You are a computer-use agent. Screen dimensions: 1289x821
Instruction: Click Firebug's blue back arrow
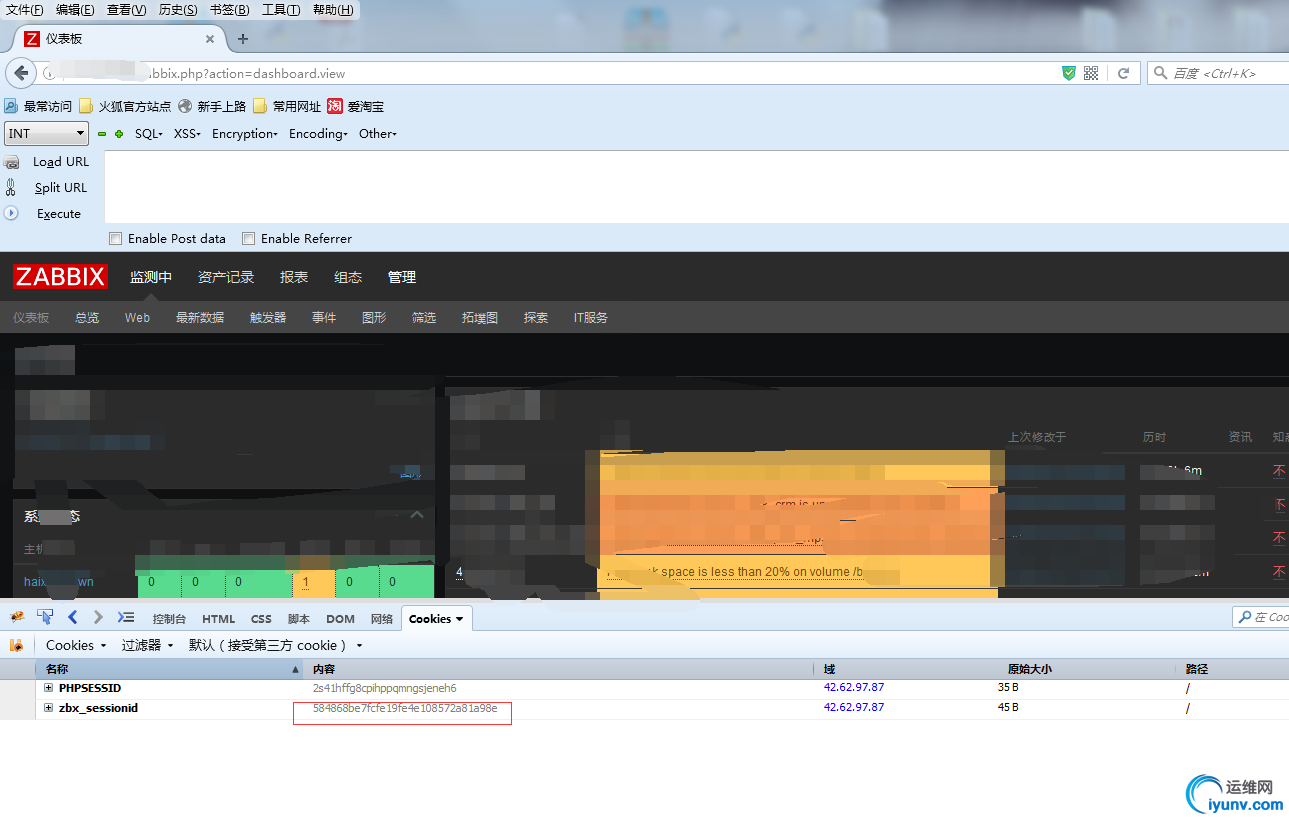tap(72, 617)
